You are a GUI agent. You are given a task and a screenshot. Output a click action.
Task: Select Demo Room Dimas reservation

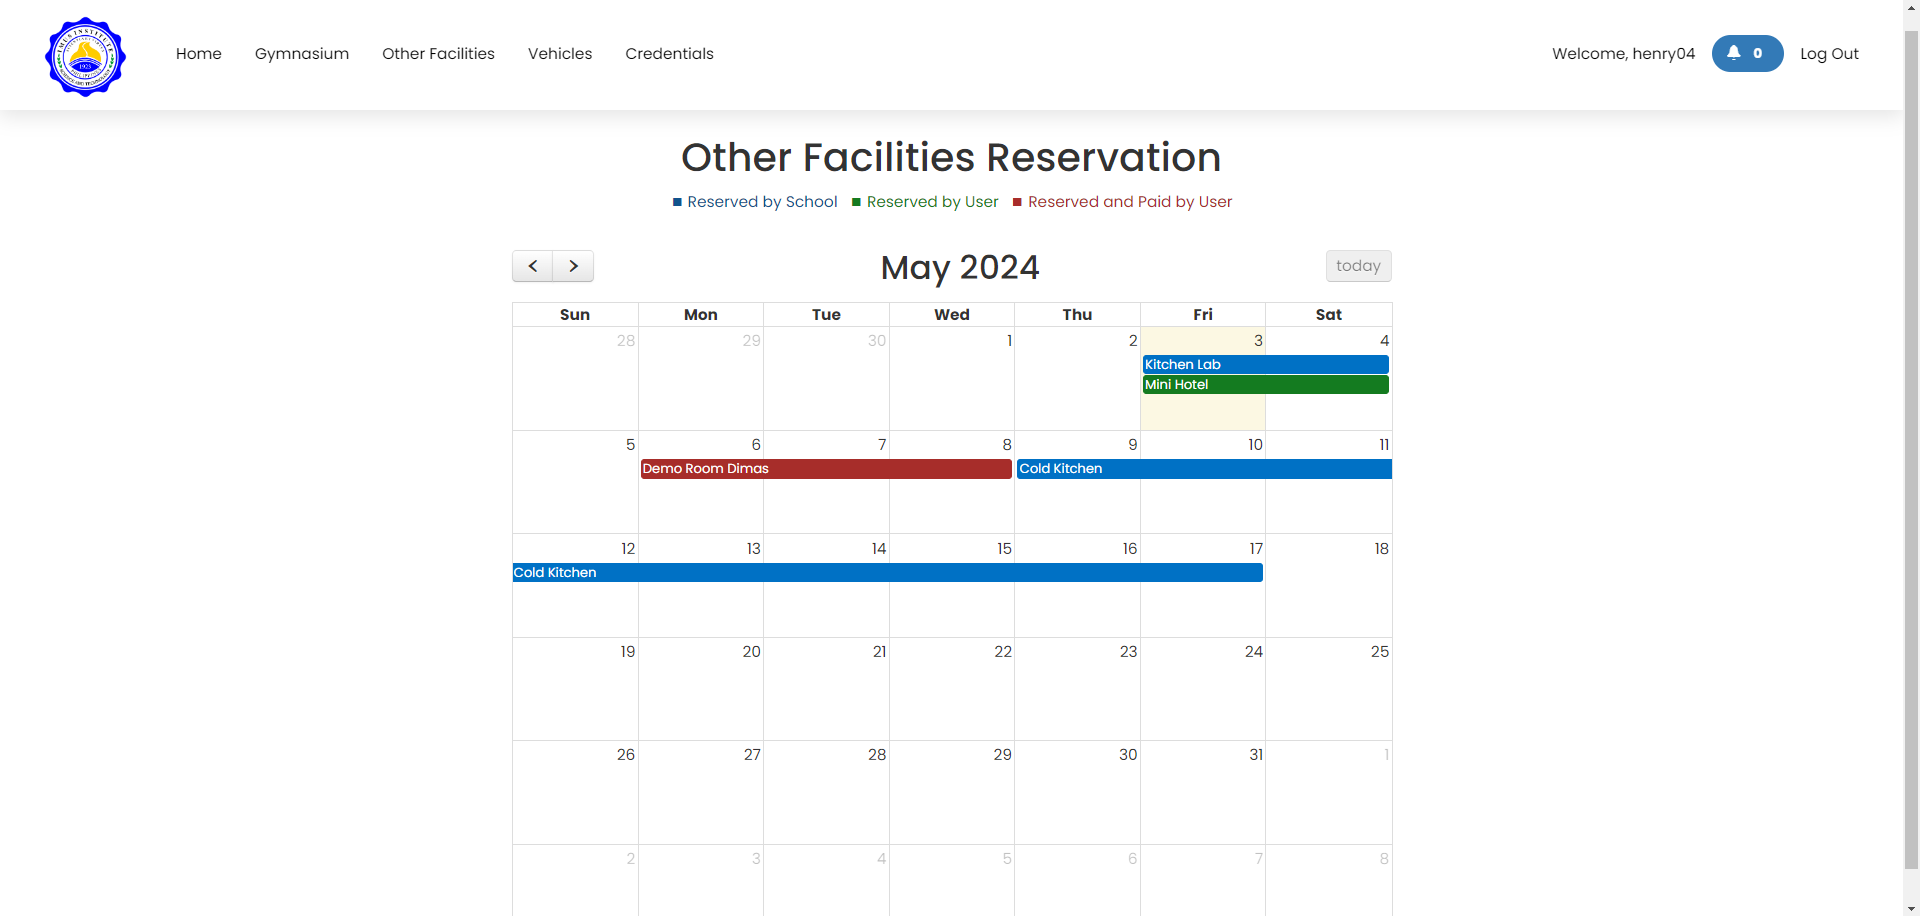[825, 469]
